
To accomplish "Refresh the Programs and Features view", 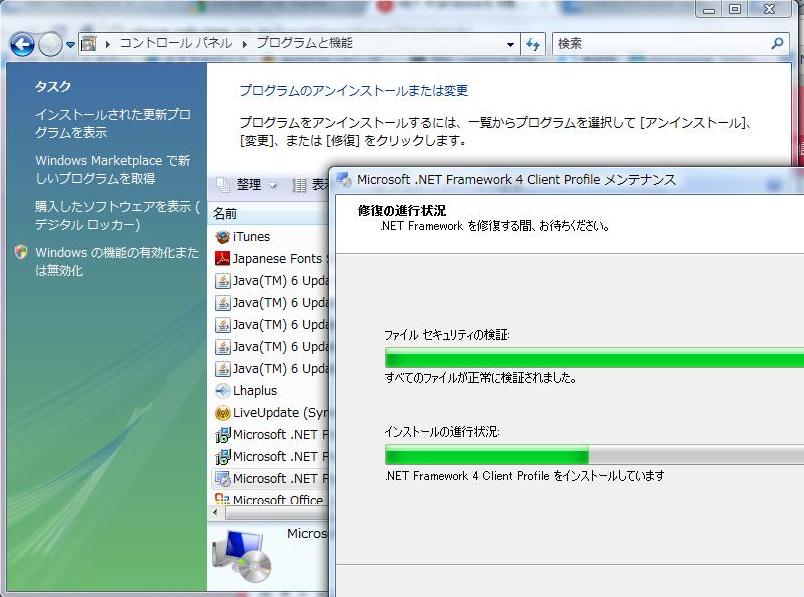I will tap(533, 45).
